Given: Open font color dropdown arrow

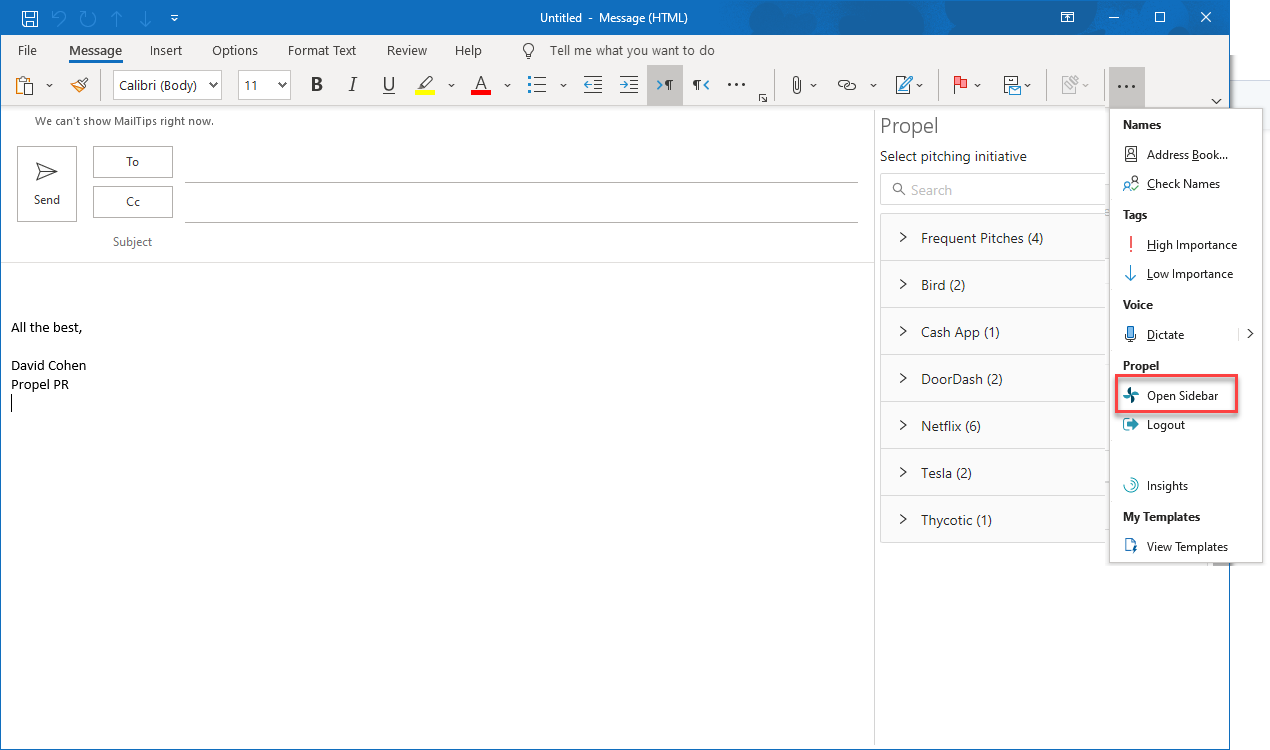Looking at the screenshot, I should pyautogui.click(x=507, y=86).
